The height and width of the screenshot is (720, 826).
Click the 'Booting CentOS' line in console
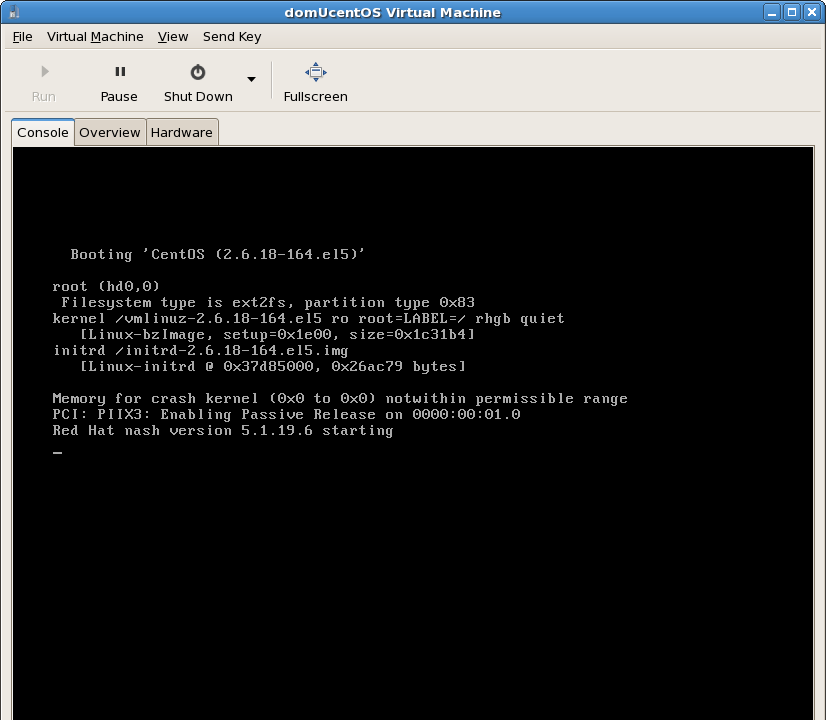click(217, 255)
